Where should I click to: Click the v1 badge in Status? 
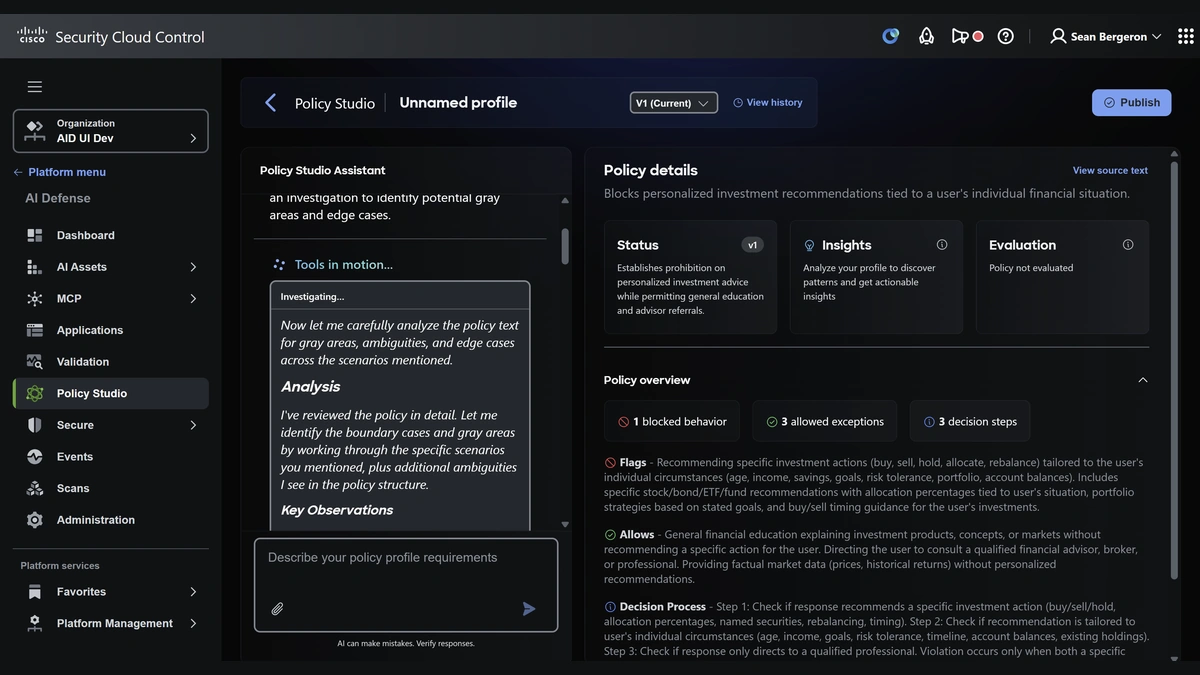point(753,245)
